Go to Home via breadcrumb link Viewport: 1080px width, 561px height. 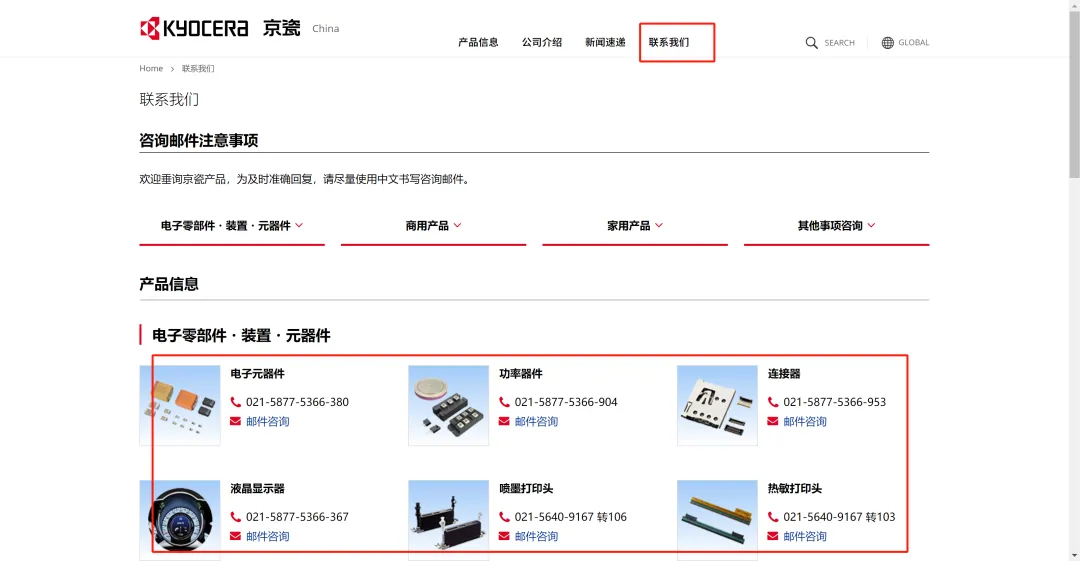151,69
